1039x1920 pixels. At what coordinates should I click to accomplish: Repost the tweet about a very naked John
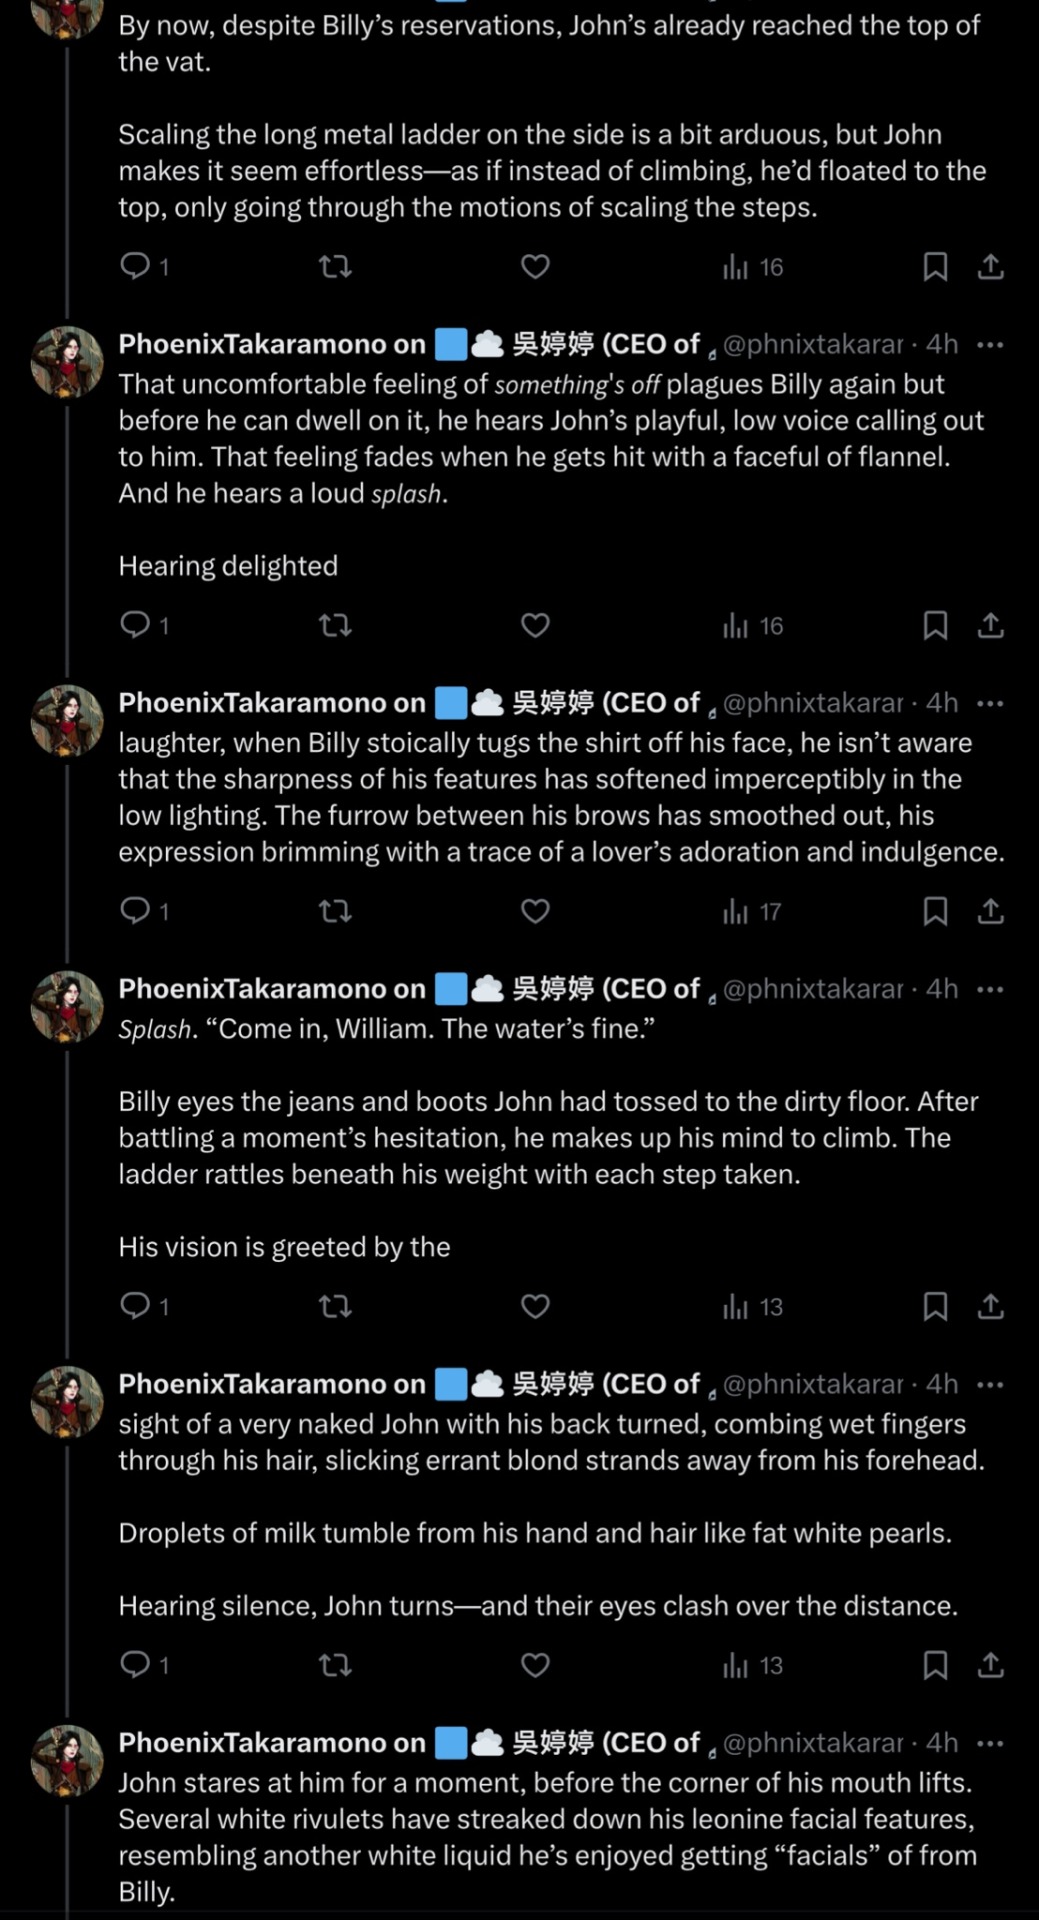click(x=335, y=1665)
